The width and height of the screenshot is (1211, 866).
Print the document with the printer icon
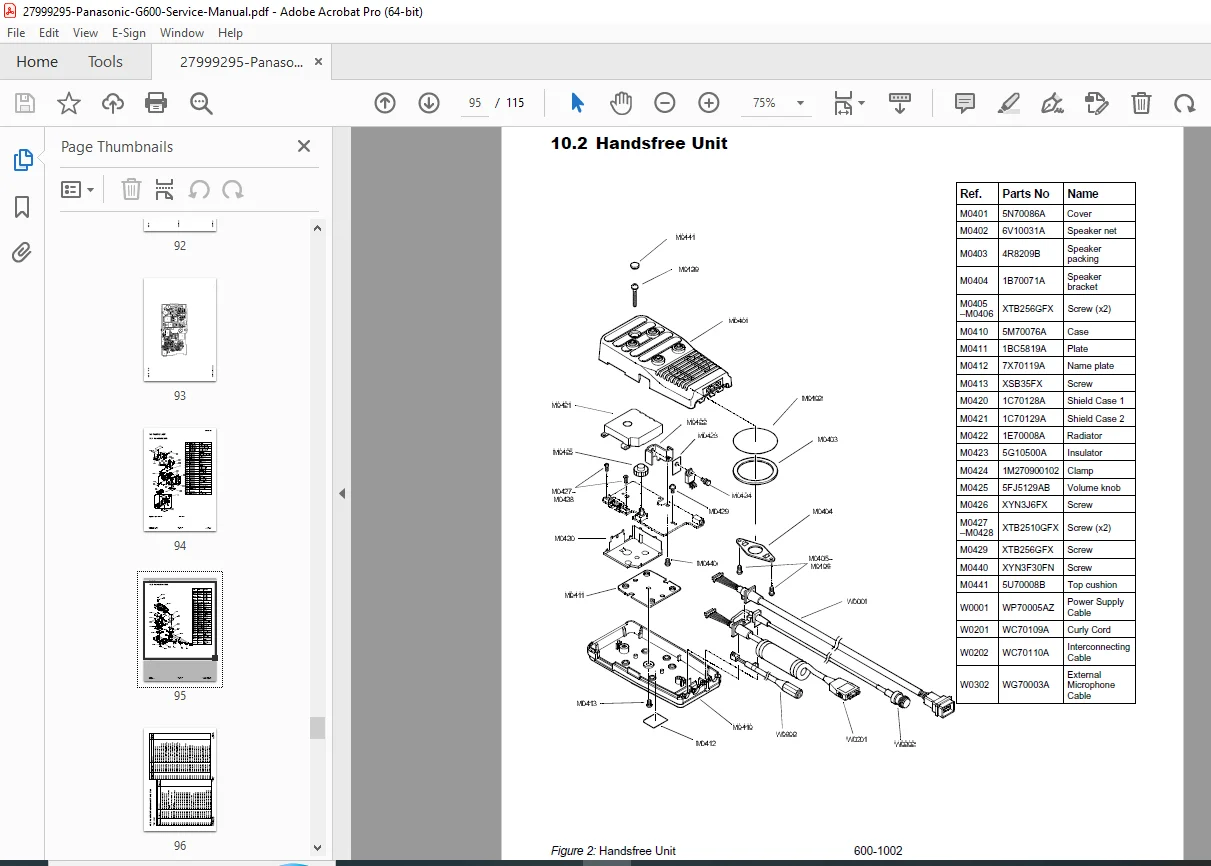[x=156, y=103]
